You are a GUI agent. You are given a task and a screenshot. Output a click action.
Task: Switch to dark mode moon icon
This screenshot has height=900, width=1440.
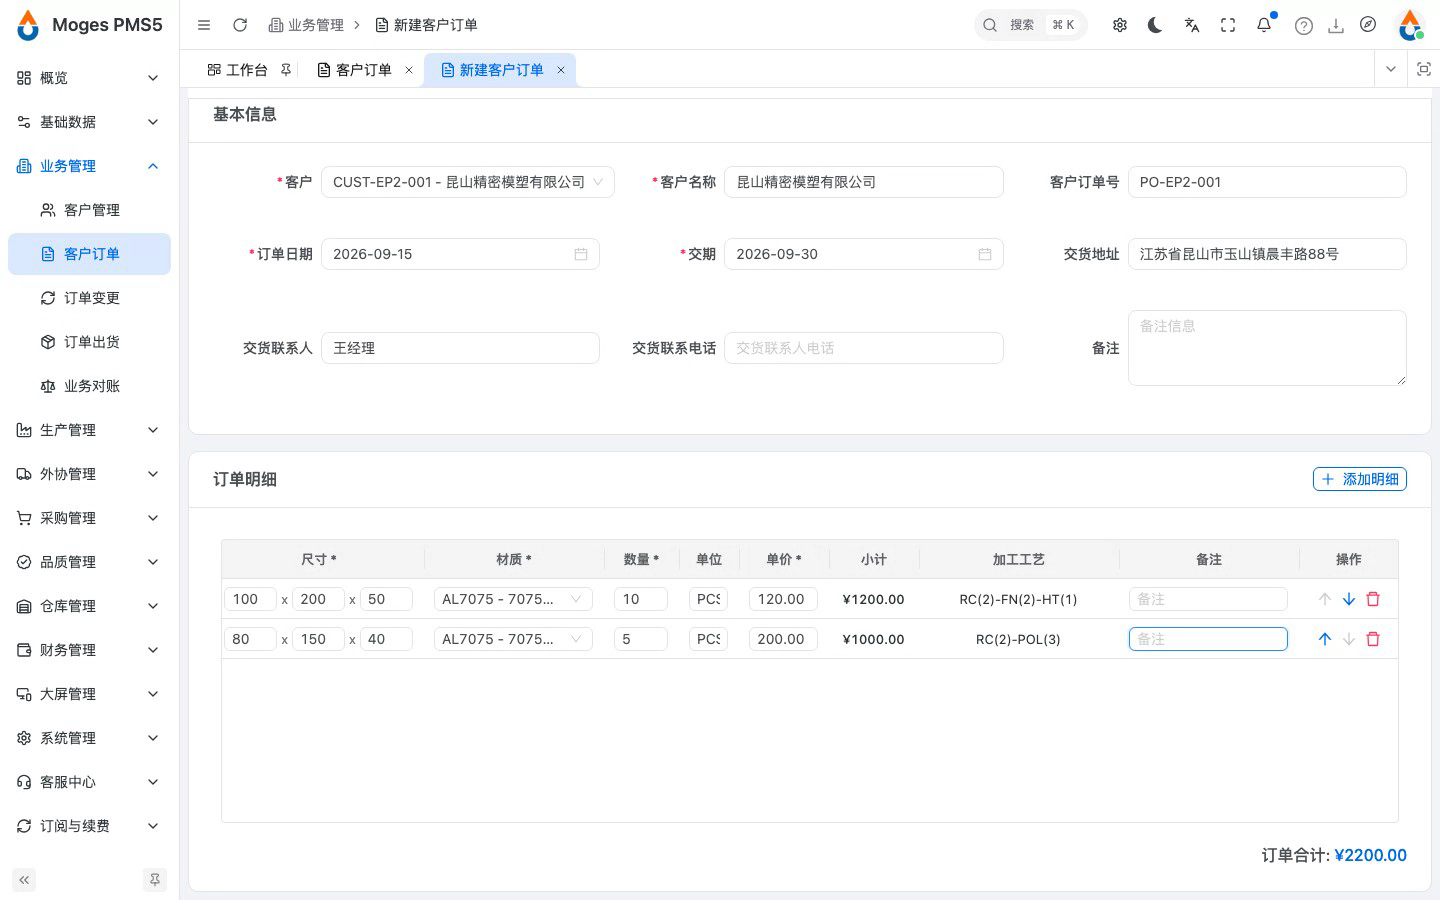pos(1156,25)
